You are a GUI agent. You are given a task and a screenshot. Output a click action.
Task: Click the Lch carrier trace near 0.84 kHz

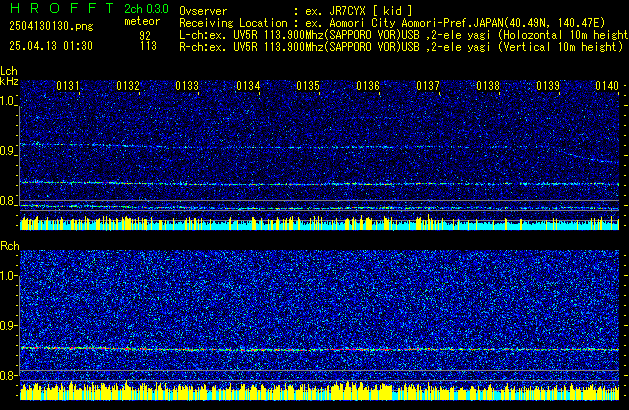[319, 184]
